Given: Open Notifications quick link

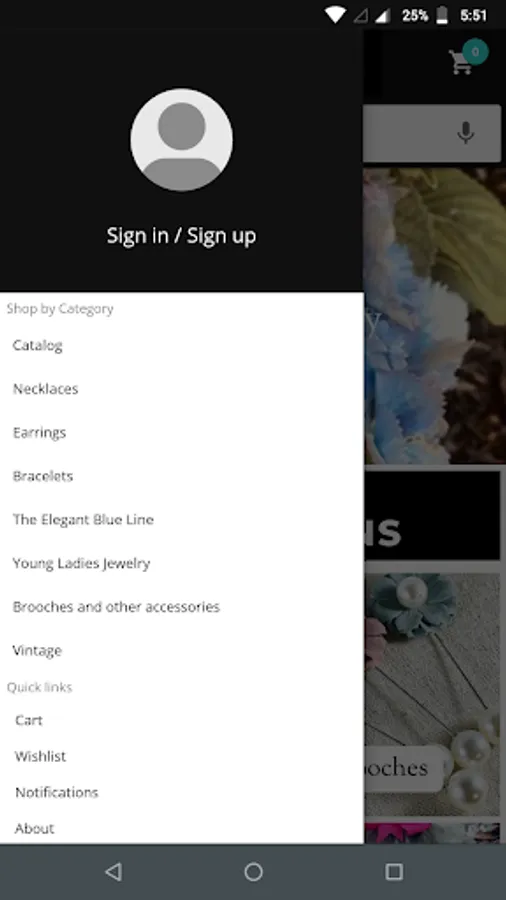Looking at the screenshot, I should (56, 792).
